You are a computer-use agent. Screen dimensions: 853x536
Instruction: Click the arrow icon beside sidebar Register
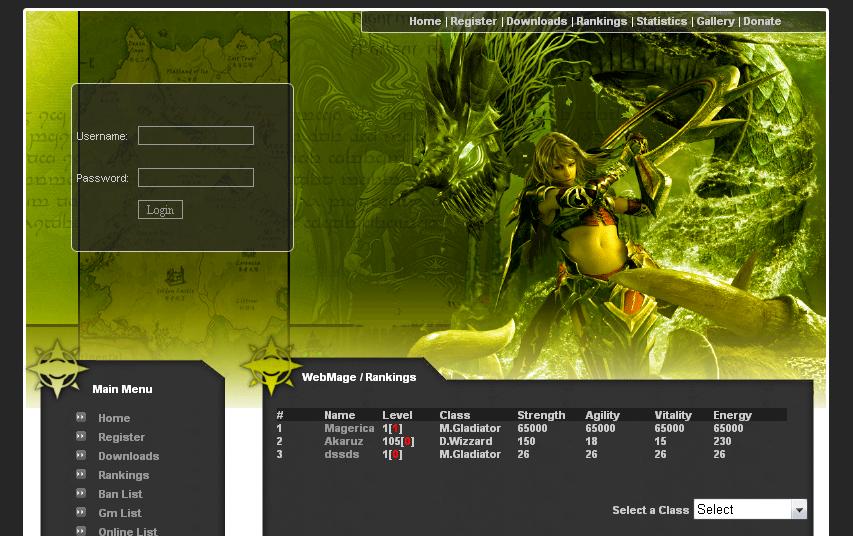pyautogui.click(x=81, y=436)
